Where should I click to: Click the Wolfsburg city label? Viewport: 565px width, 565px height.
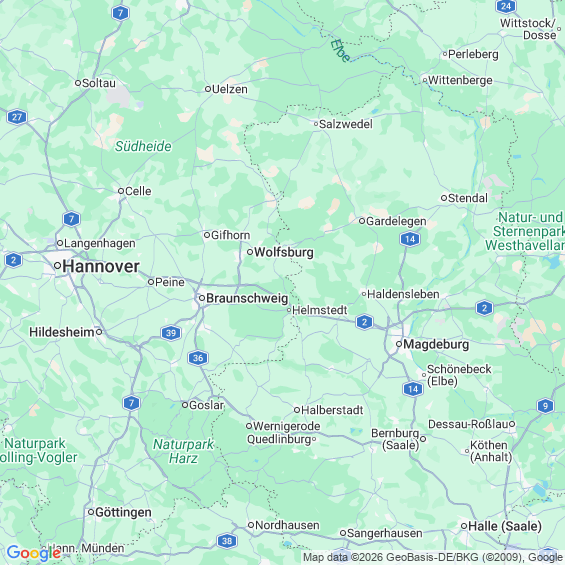284,252
